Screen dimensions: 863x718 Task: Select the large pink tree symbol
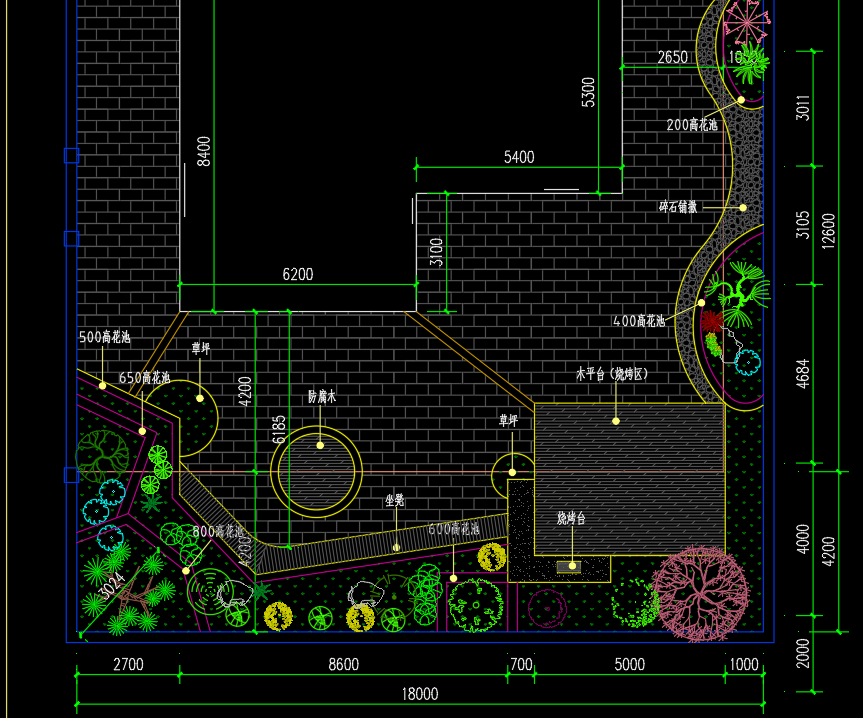tap(700, 594)
